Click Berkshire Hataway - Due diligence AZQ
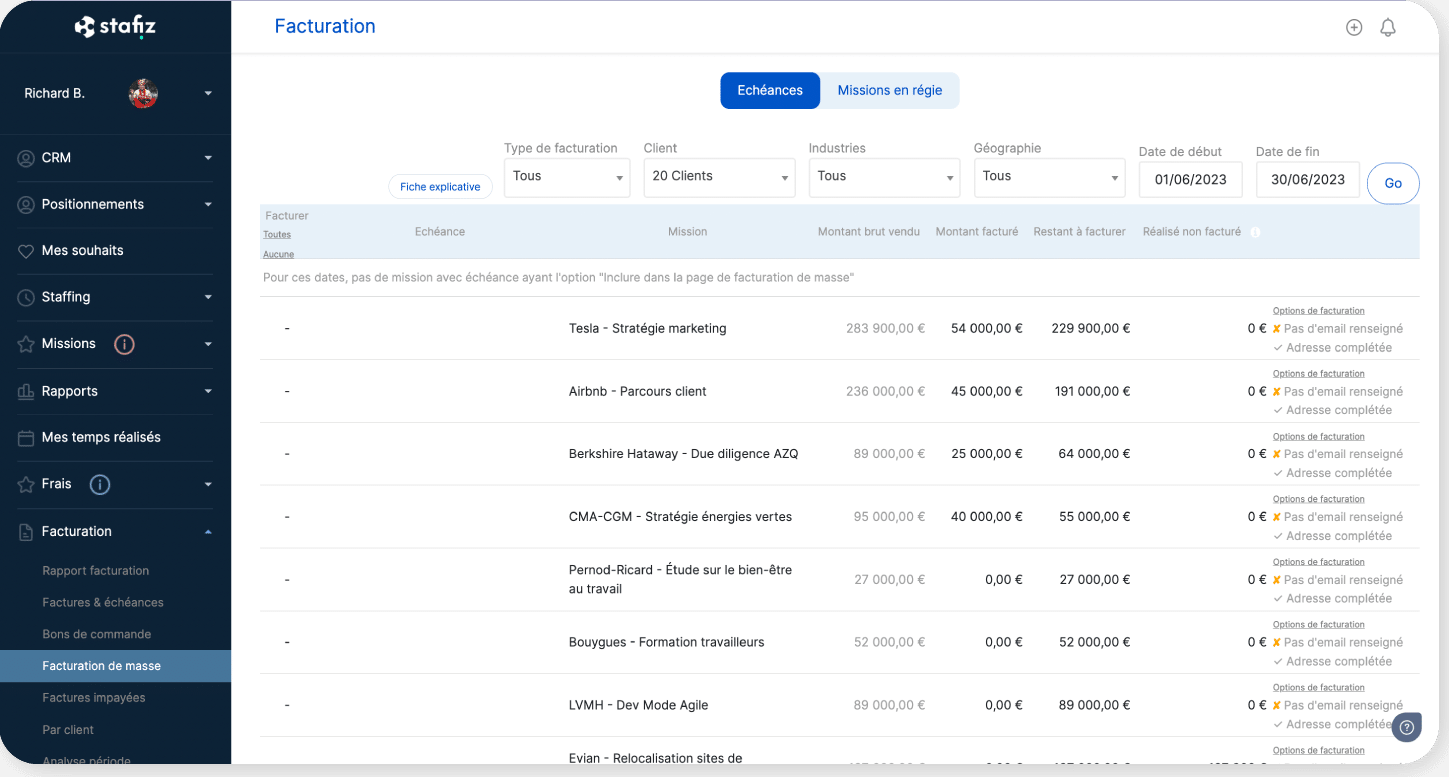The height and width of the screenshot is (777, 1449). [684, 454]
